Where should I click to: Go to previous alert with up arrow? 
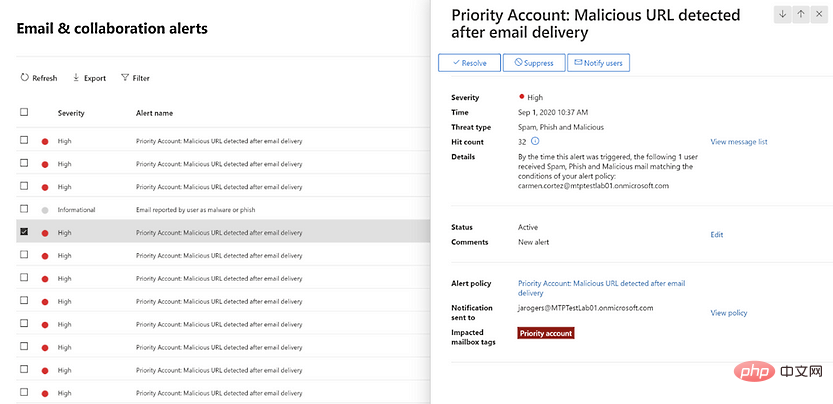click(801, 14)
